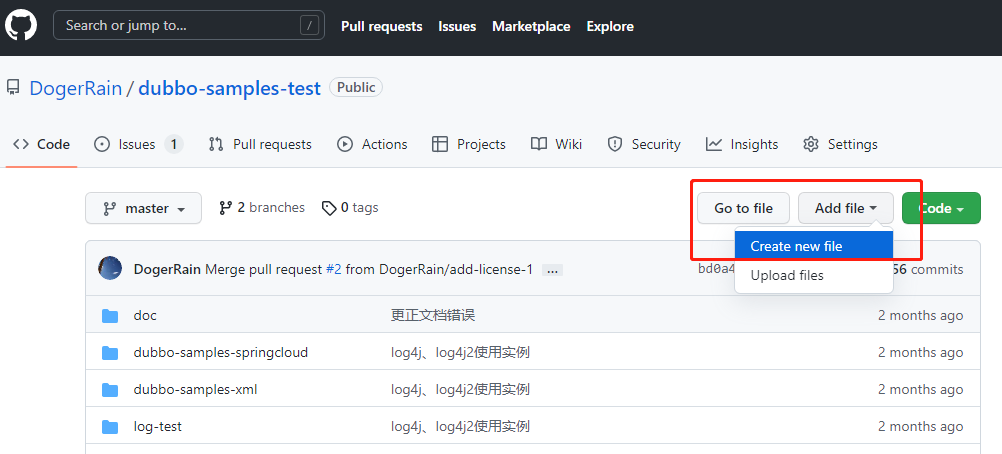
Task: Click DogerRain's commit author avatar
Action: 110,268
